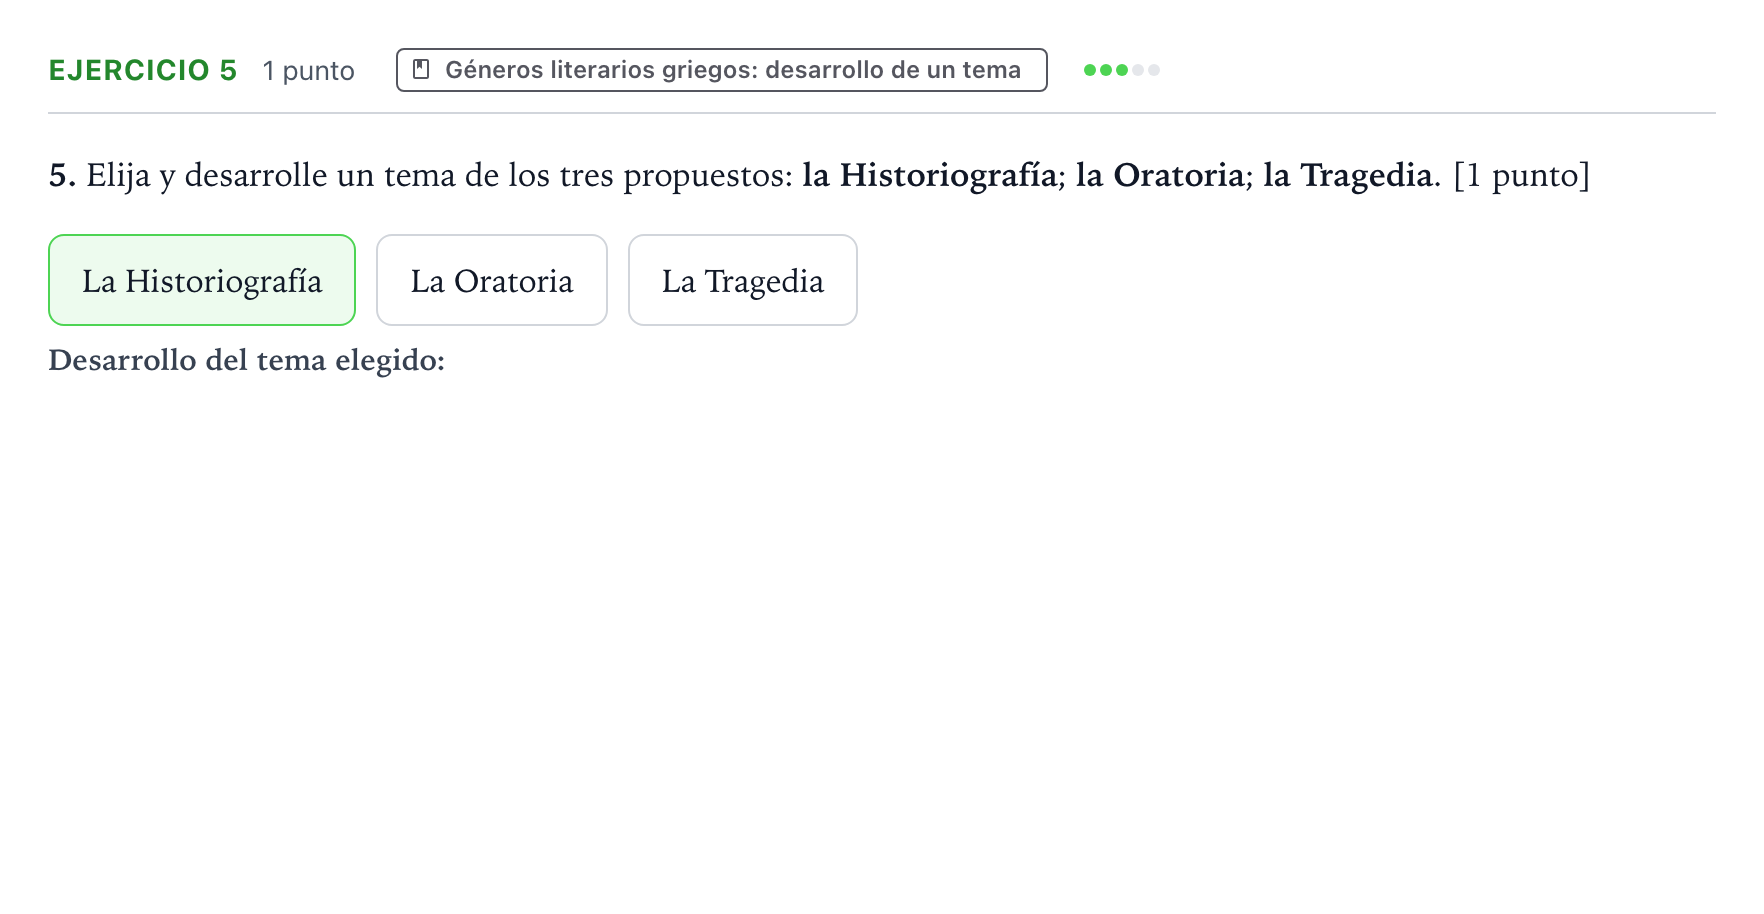This screenshot has height=914, width=1764.
Task: Click the exercise 5 question statement
Action: pyautogui.click(x=819, y=175)
